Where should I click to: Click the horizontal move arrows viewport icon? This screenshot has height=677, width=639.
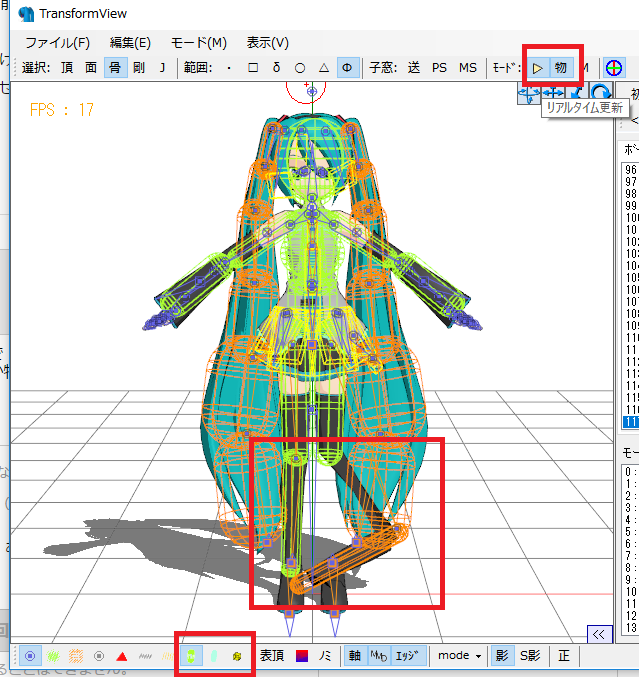(553, 92)
